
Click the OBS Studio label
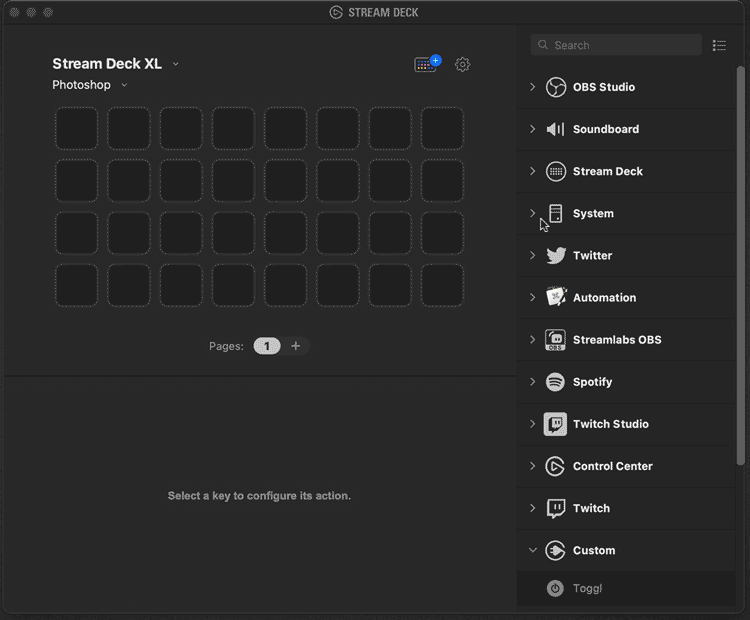(x=604, y=87)
